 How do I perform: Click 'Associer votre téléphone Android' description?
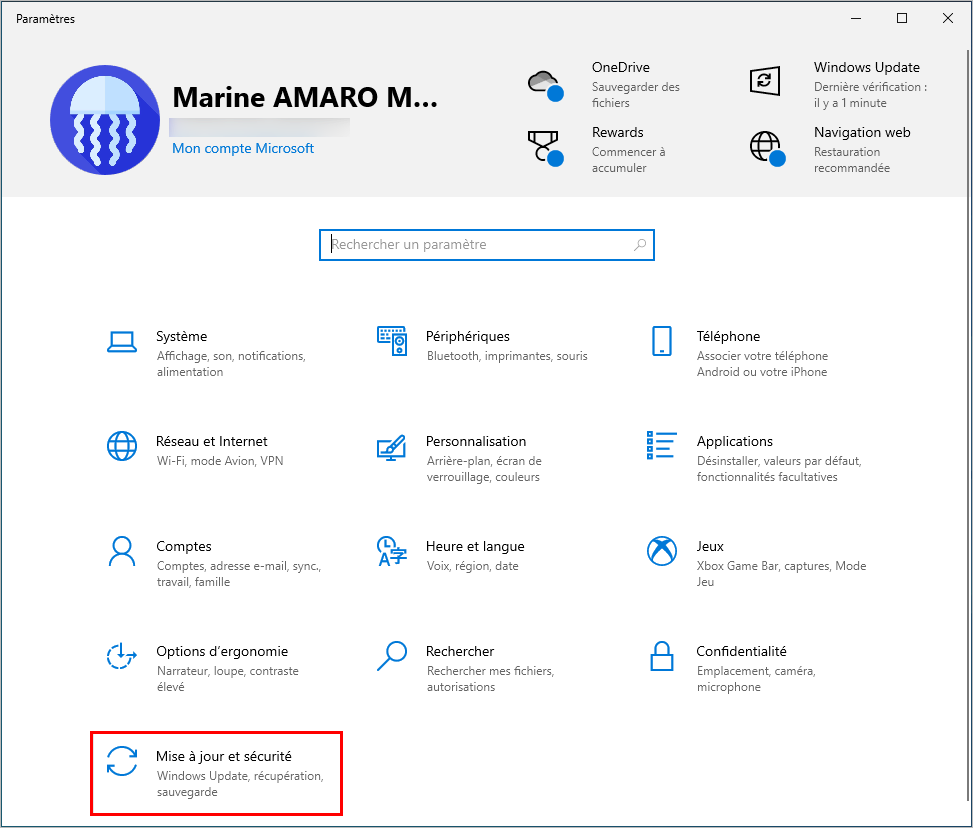point(762,364)
